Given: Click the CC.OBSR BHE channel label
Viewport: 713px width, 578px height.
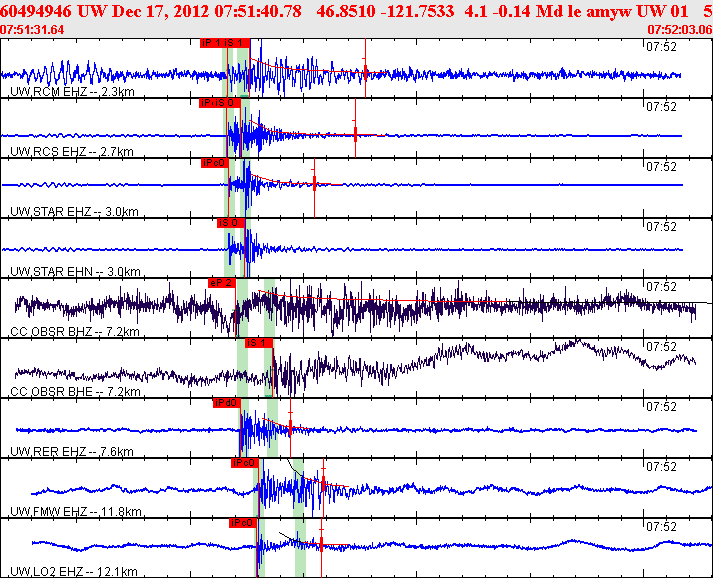Looking at the screenshot, I should click(72, 392).
